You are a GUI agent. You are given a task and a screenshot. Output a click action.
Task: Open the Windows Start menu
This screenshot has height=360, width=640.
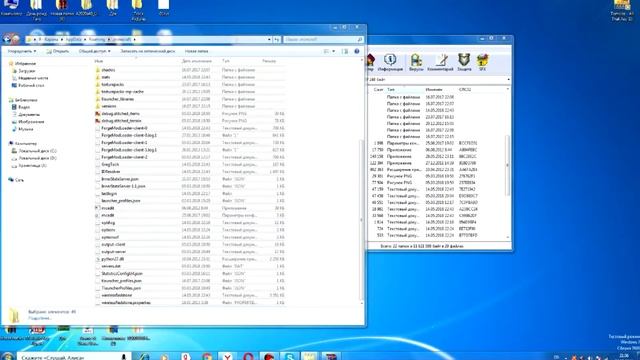(x=8, y=356)
